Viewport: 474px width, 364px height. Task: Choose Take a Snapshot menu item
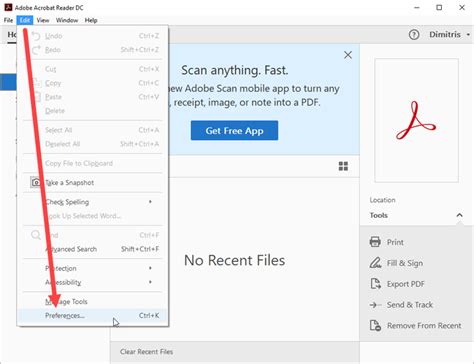[x=93, y=183]
